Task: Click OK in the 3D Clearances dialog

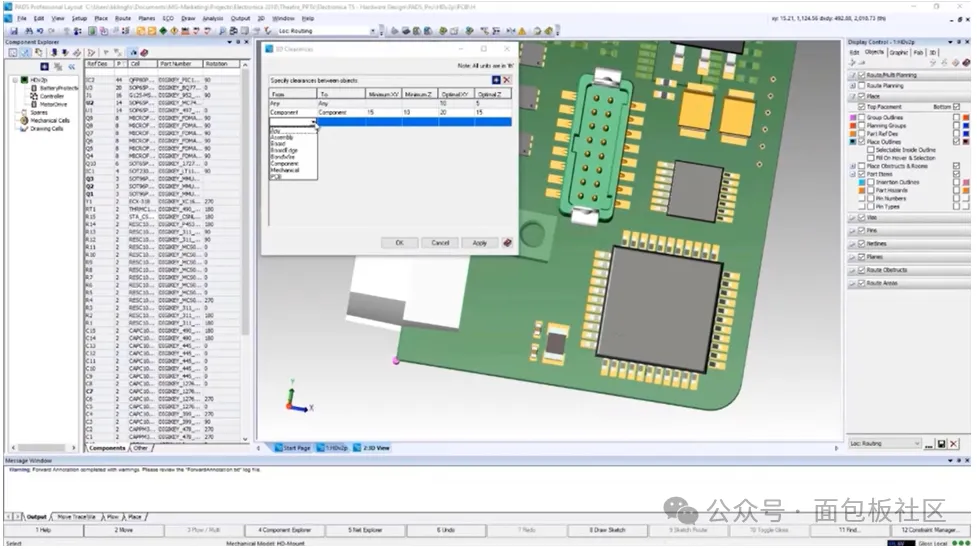Action: [399, 243]
